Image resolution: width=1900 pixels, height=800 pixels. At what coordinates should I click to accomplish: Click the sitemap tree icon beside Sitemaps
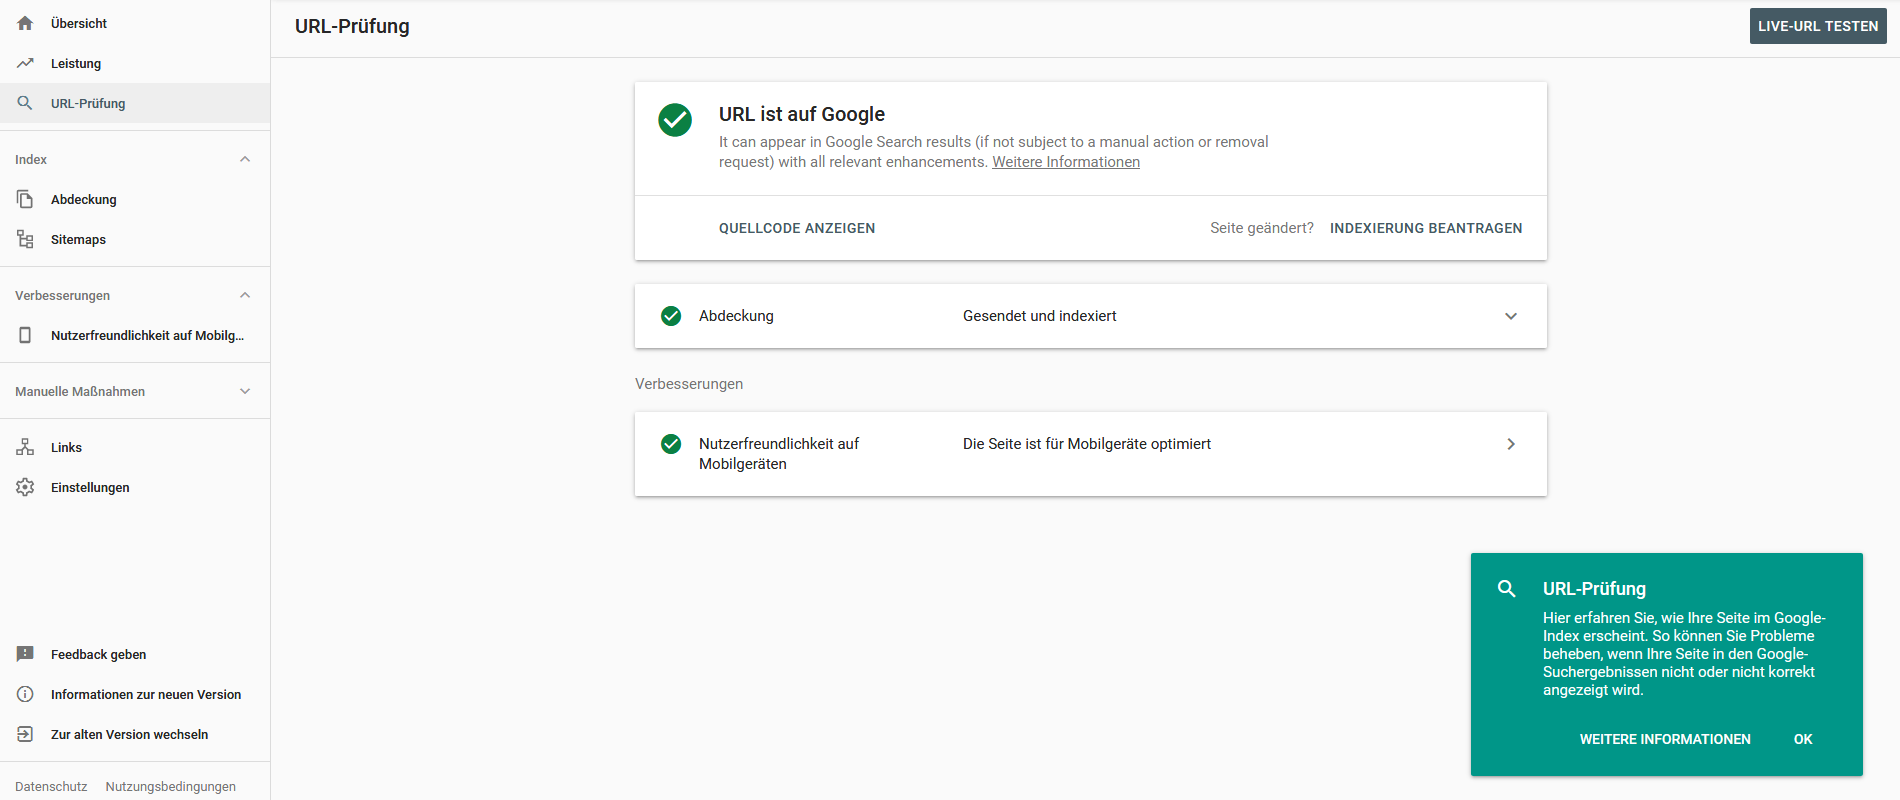pos(25,239)
